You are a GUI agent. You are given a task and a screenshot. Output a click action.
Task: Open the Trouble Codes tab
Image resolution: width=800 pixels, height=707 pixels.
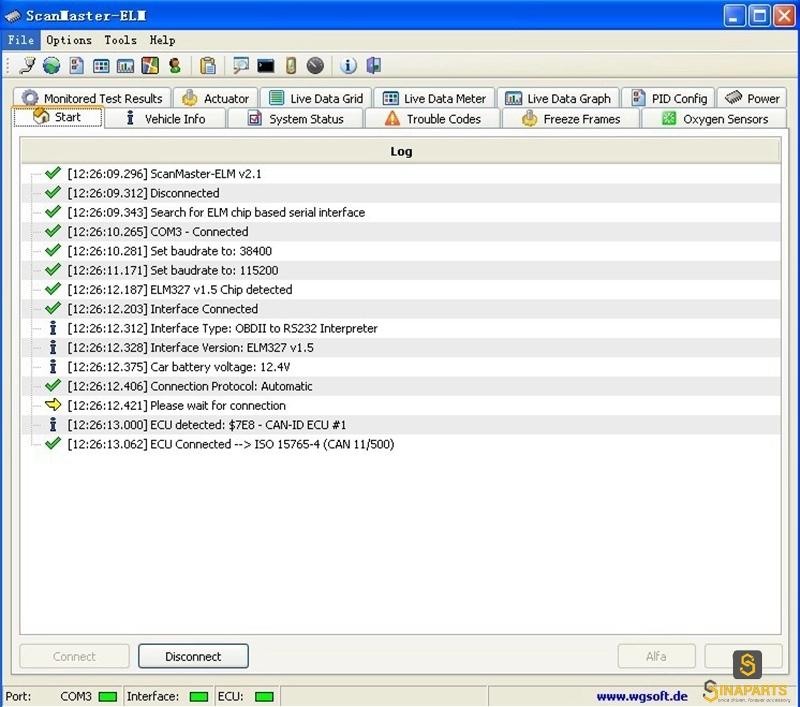433,118
